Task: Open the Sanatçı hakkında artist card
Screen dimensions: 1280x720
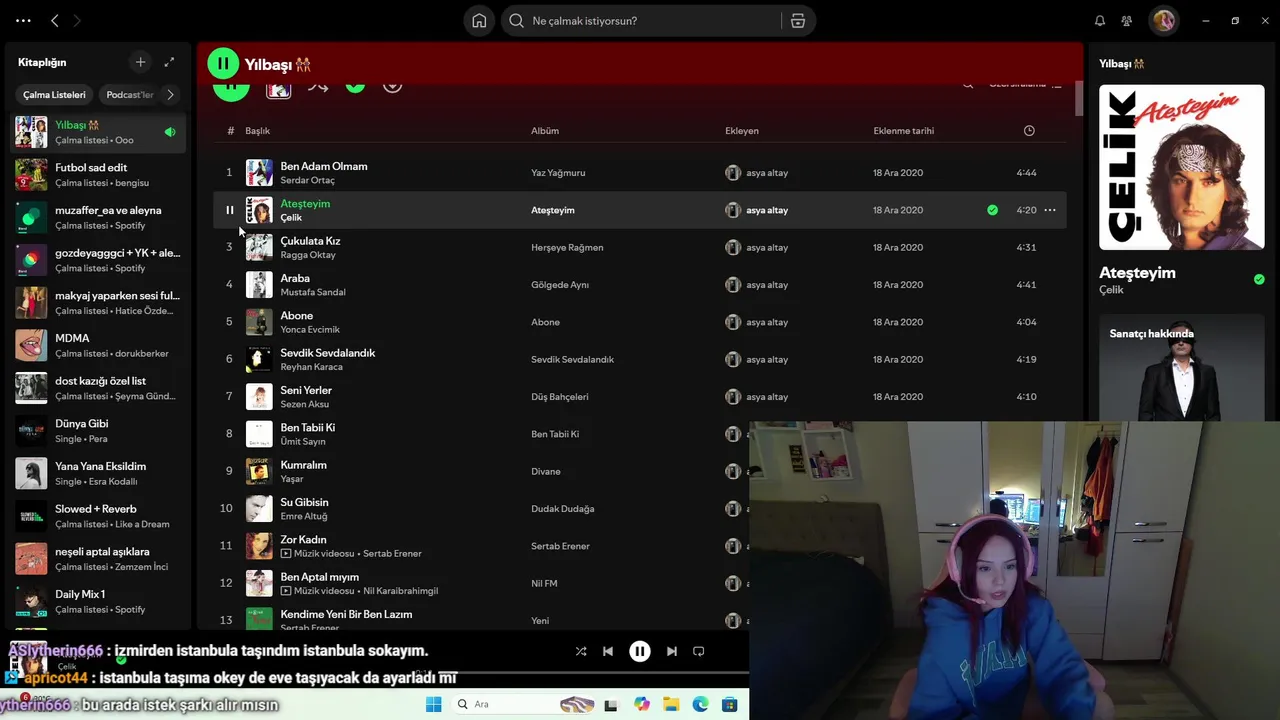Action: point(1181,368)
